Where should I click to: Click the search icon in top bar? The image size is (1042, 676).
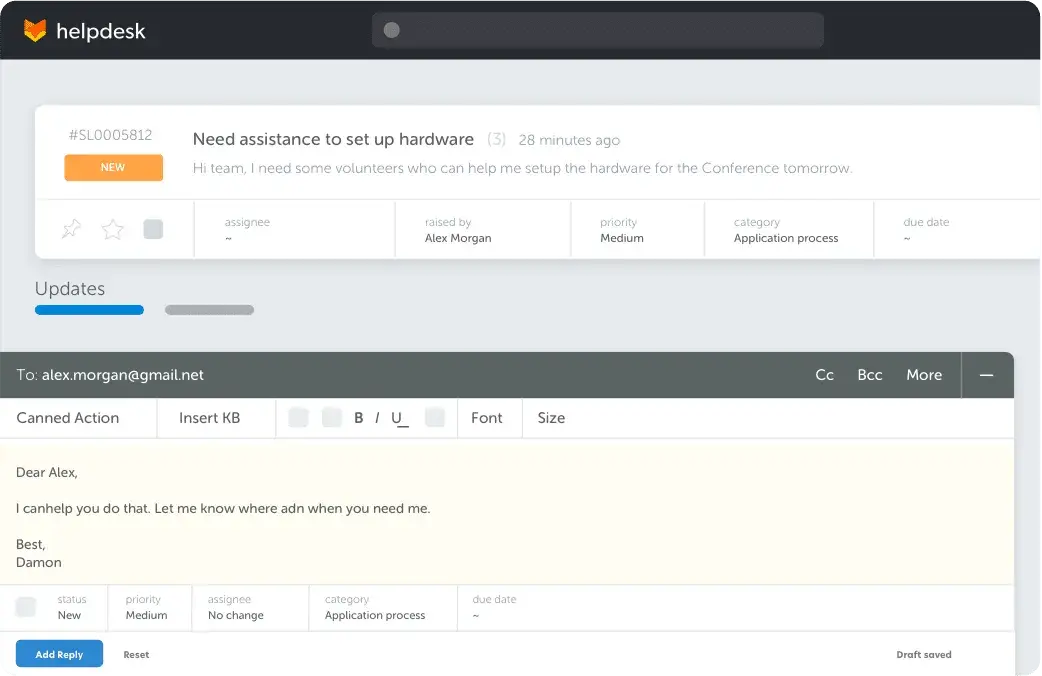[x=392, y=30]
